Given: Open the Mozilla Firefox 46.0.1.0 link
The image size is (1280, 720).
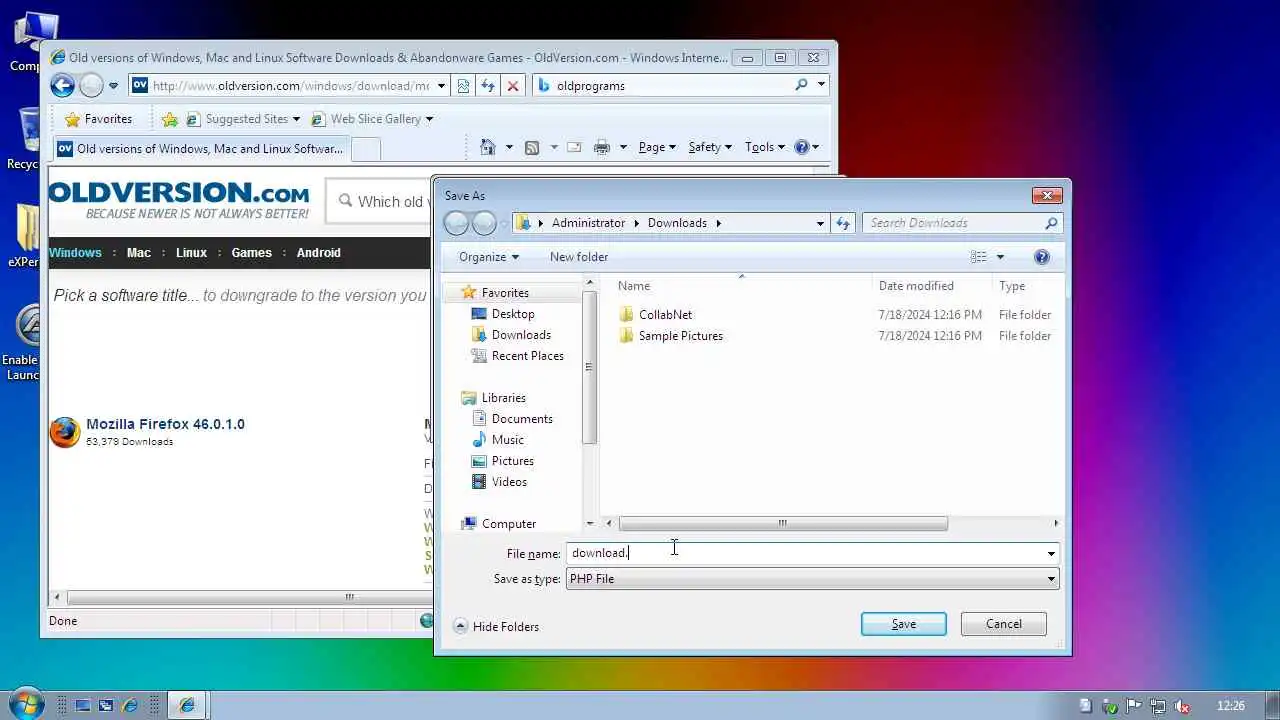Looking at the screenshot, I should click(165, 424).
